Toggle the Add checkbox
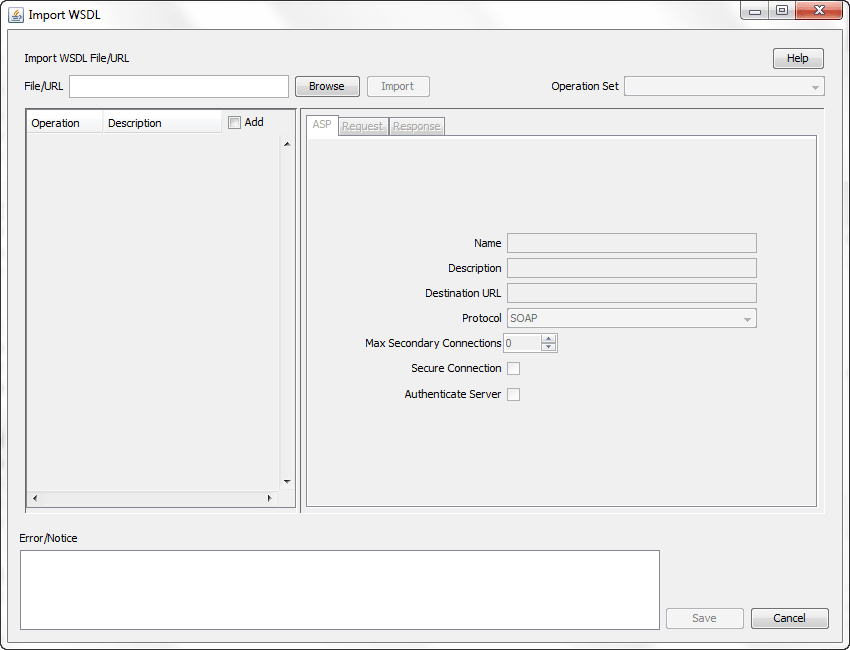This screenshot has width=850, height=650. pyautogui.click(x=234, y=123)
